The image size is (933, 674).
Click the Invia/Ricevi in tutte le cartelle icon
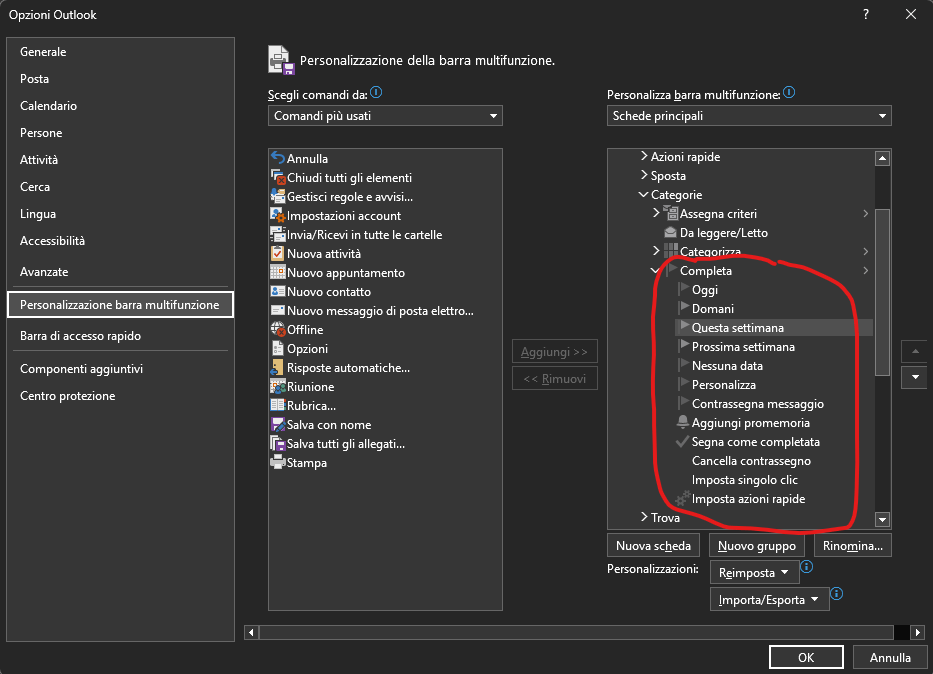pos(278,234)
